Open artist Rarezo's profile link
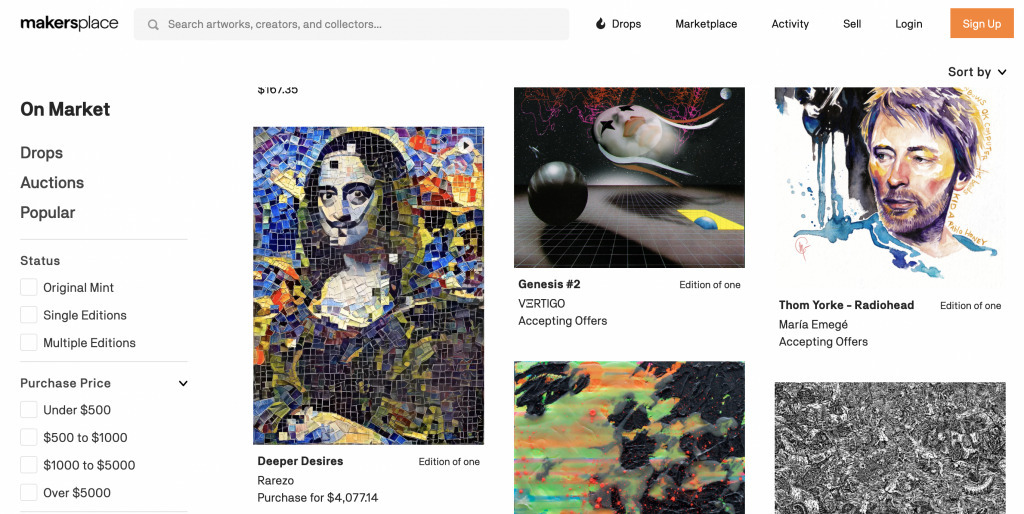 276,480
